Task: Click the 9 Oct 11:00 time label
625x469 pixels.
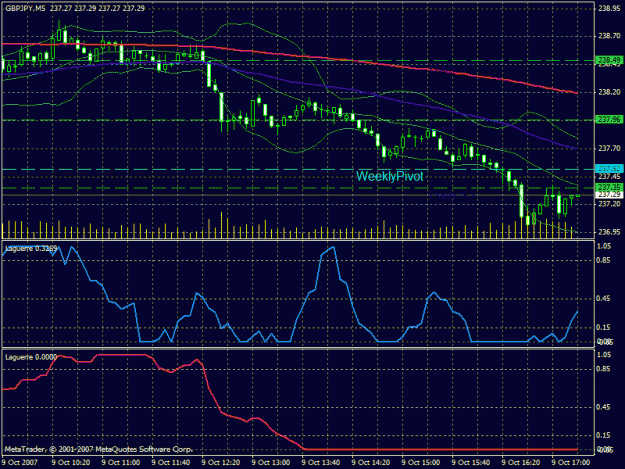Action: (121, 462)
